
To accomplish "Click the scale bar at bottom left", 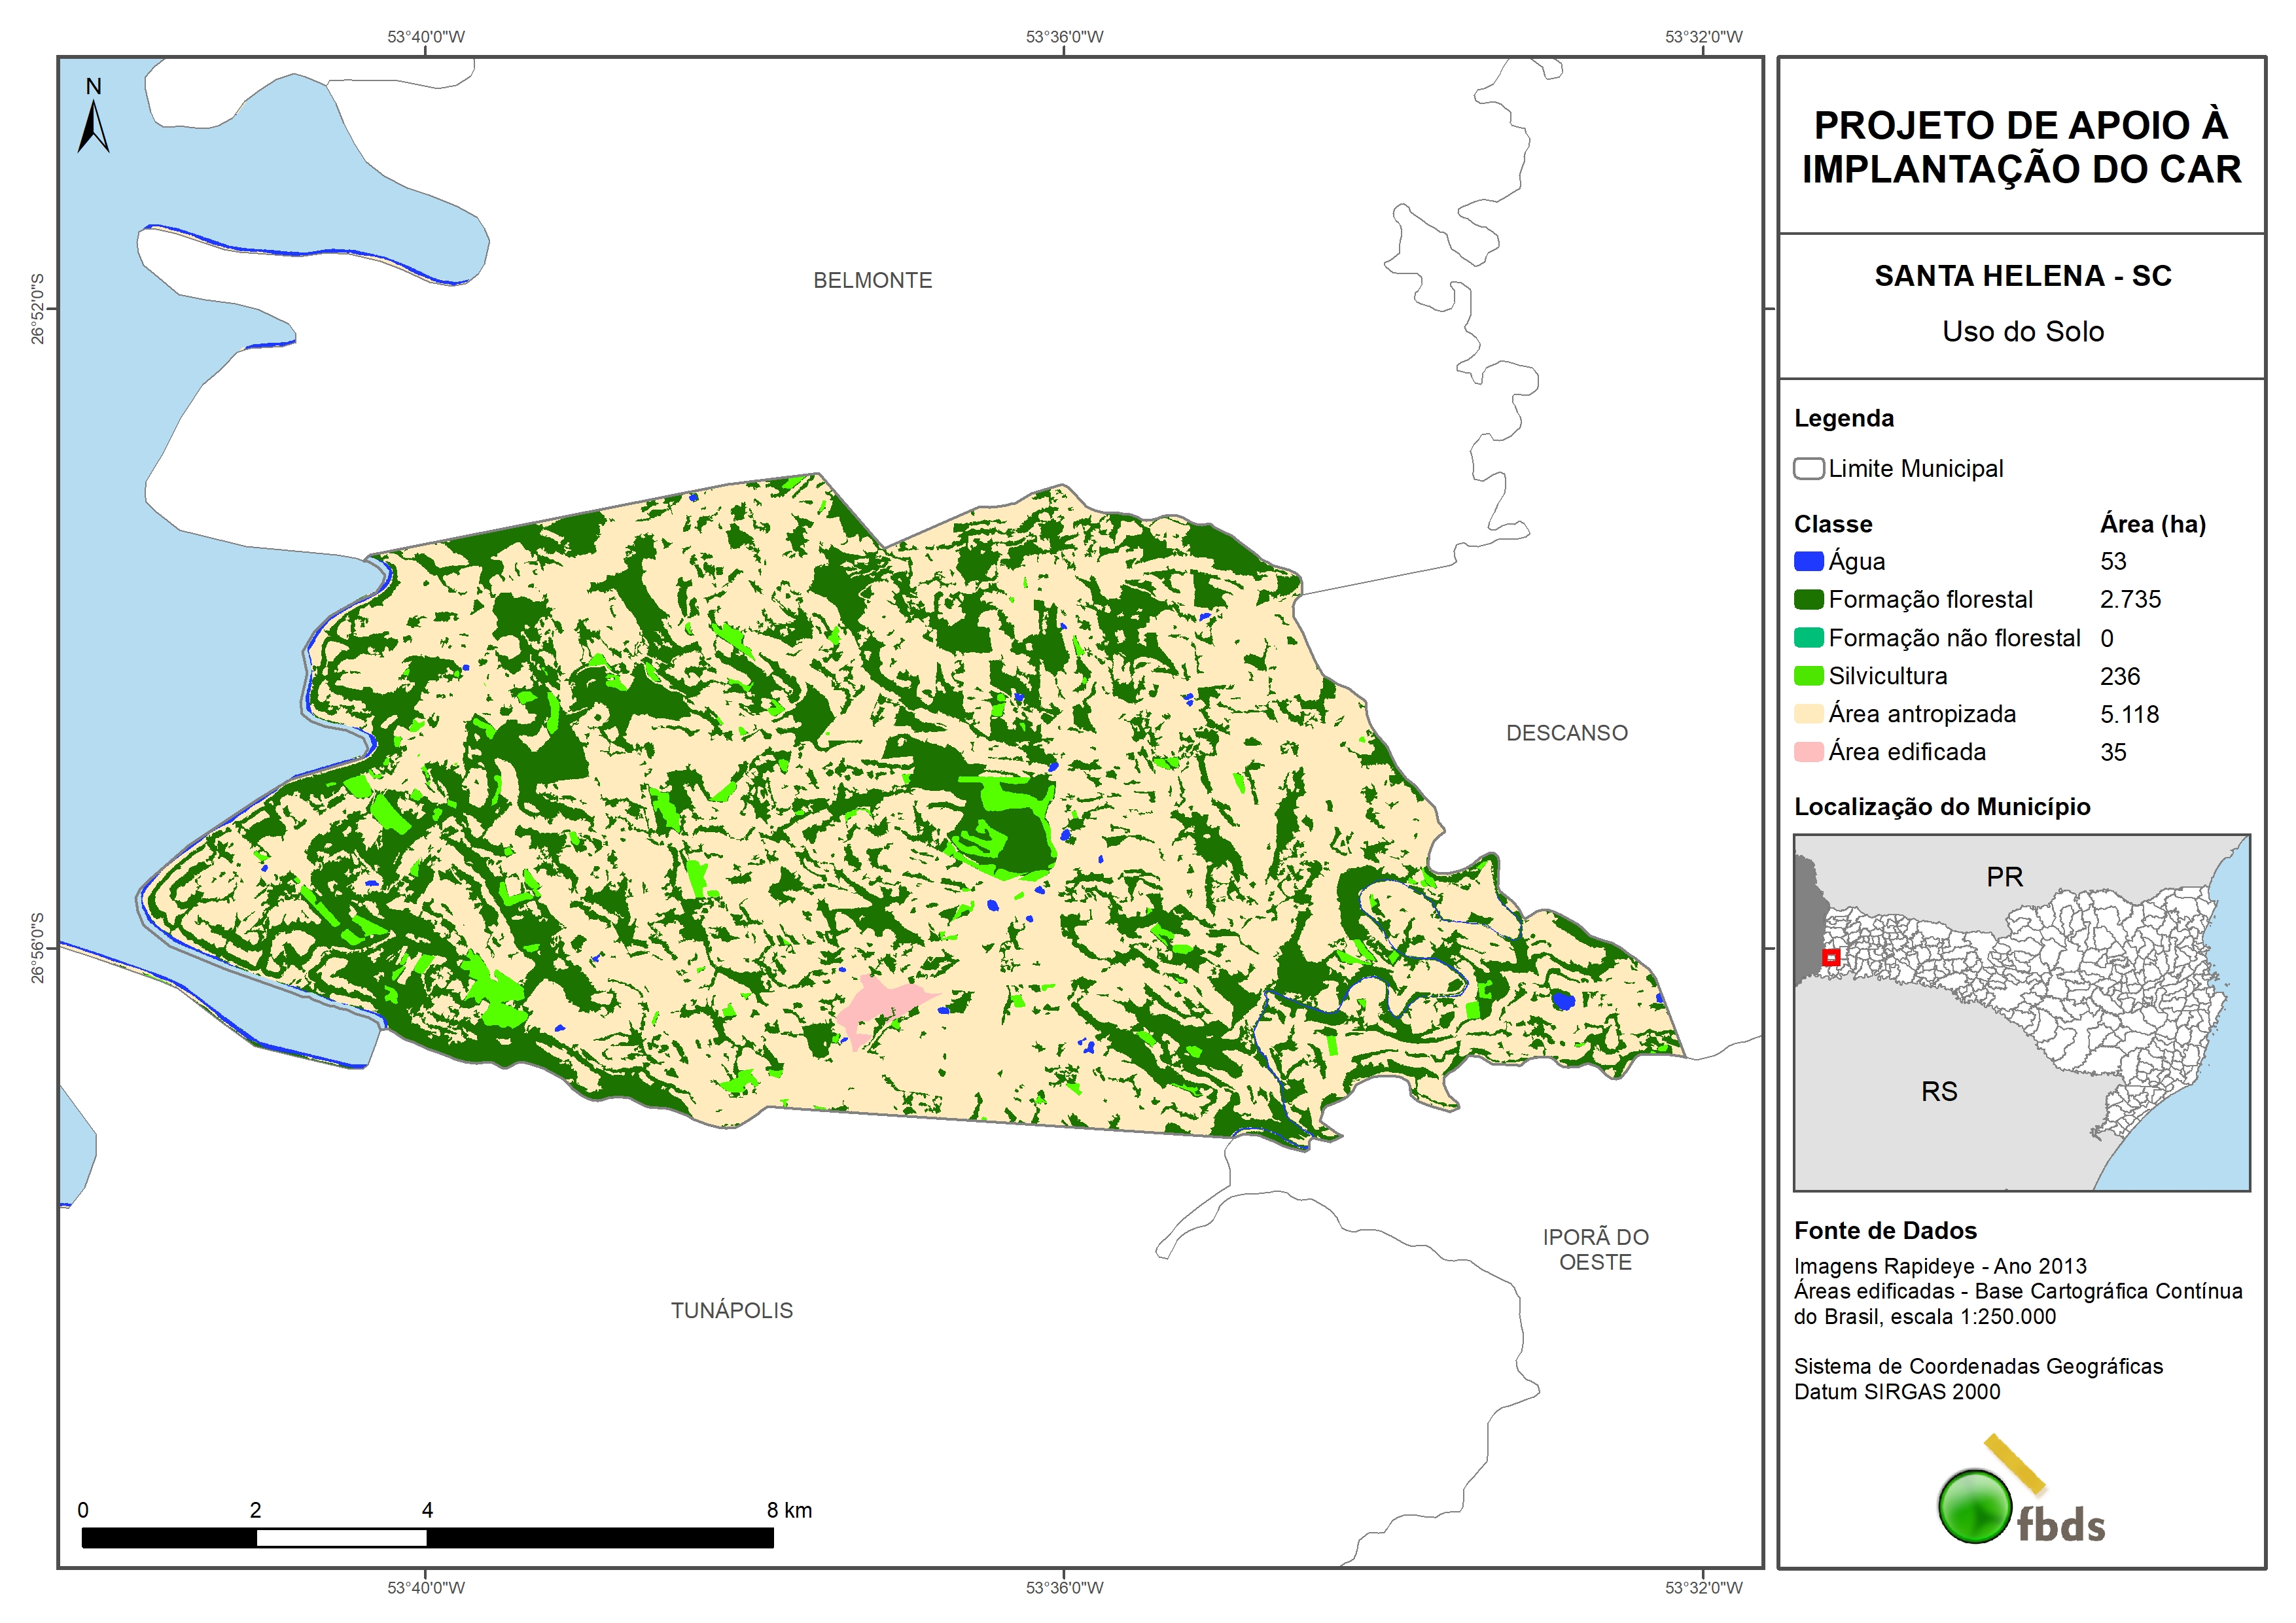I will 427,1537.
